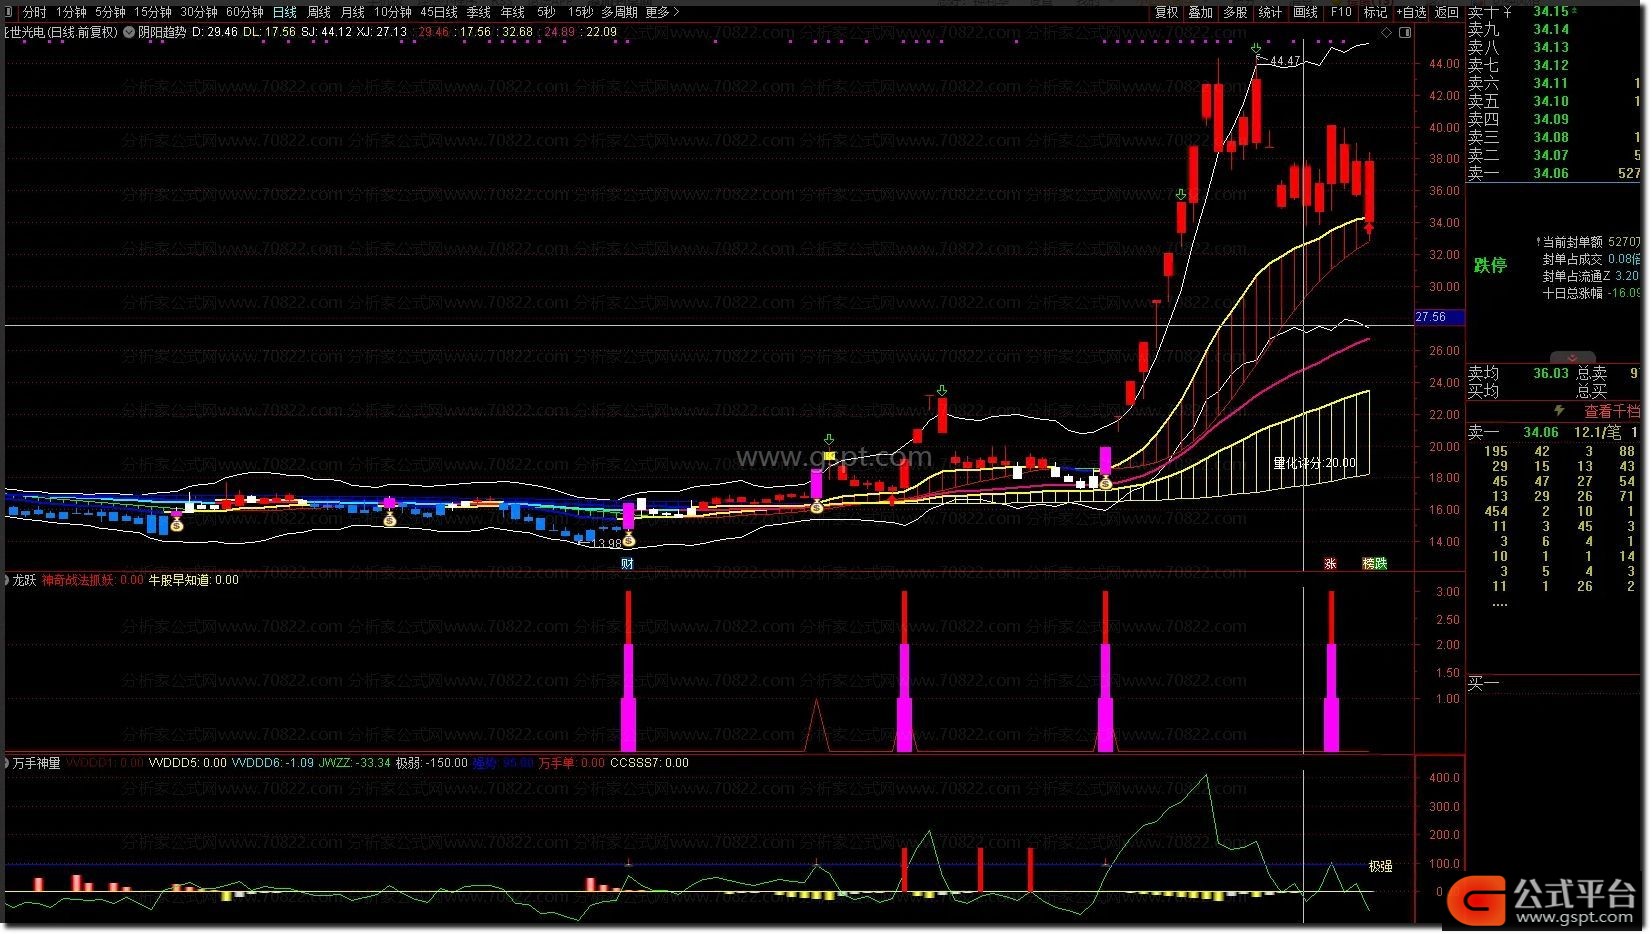Image resolution: width=1652 pixels, height=934 pixels.
Task: Switch to 1分钟 chart period
Action: pyautogui.click(x=70, y=12)
